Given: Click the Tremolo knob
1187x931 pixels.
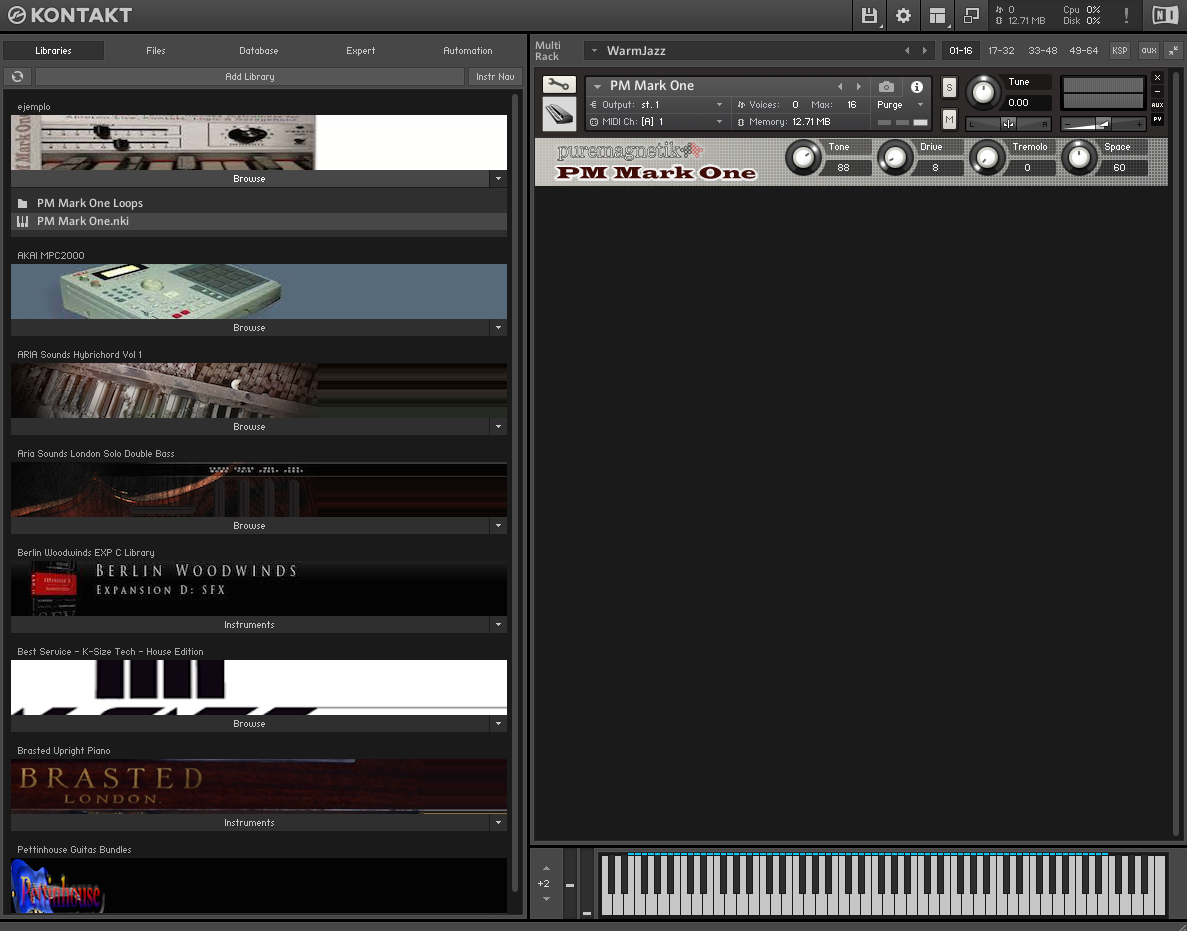Looking at the screenshot, I should [x=987, y=157].
